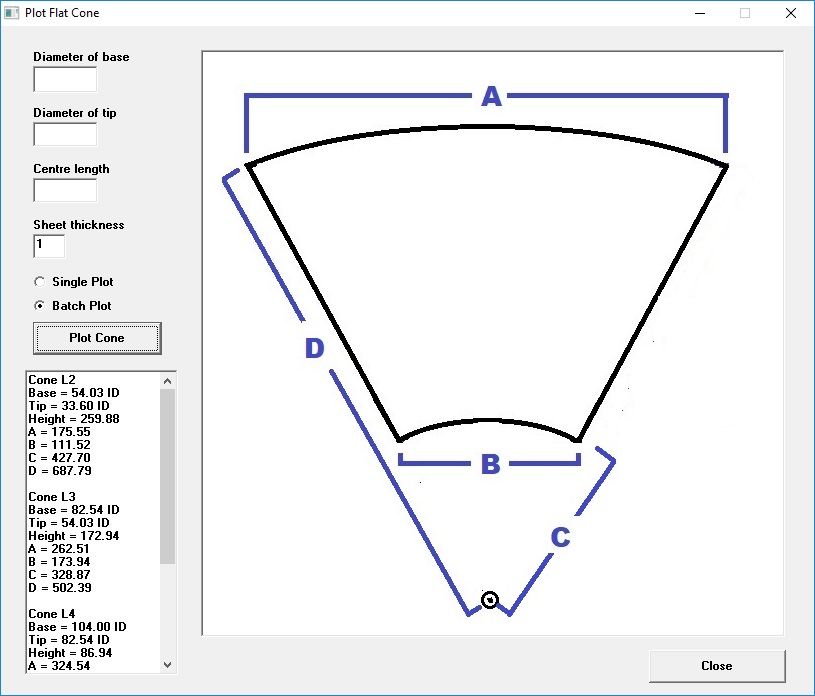Click the 'Sheet thickness' label

(x=79, y=225)
